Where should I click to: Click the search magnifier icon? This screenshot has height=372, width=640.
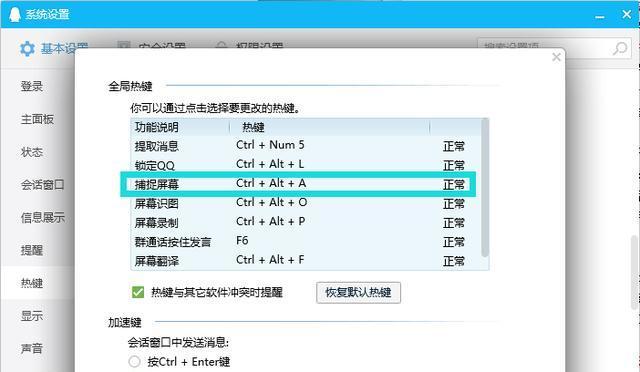tap(620, 48)
